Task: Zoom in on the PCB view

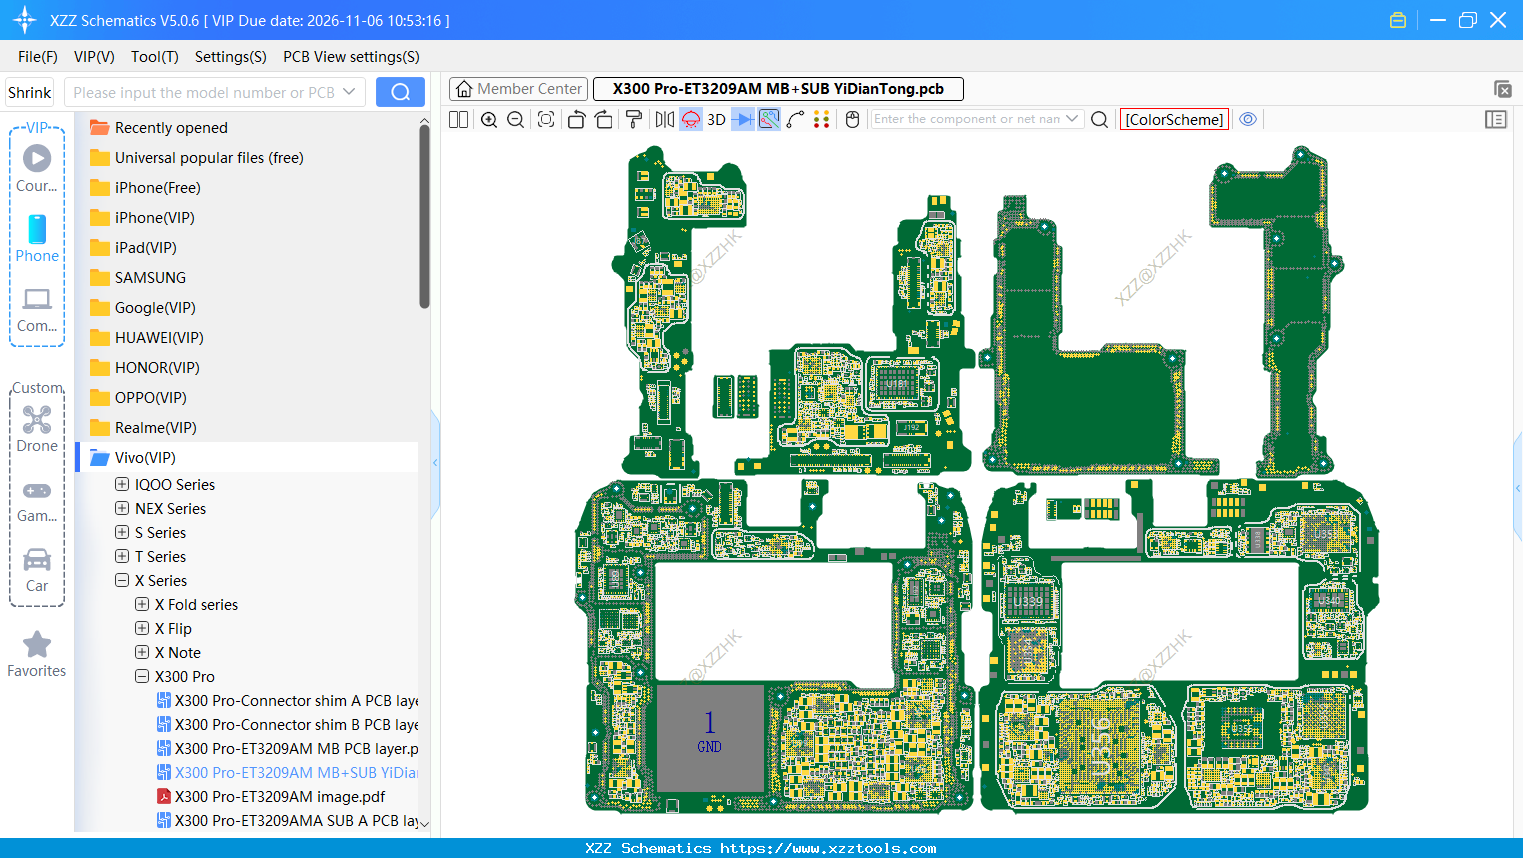Action: pyautogui.click(x=489, y=119)
